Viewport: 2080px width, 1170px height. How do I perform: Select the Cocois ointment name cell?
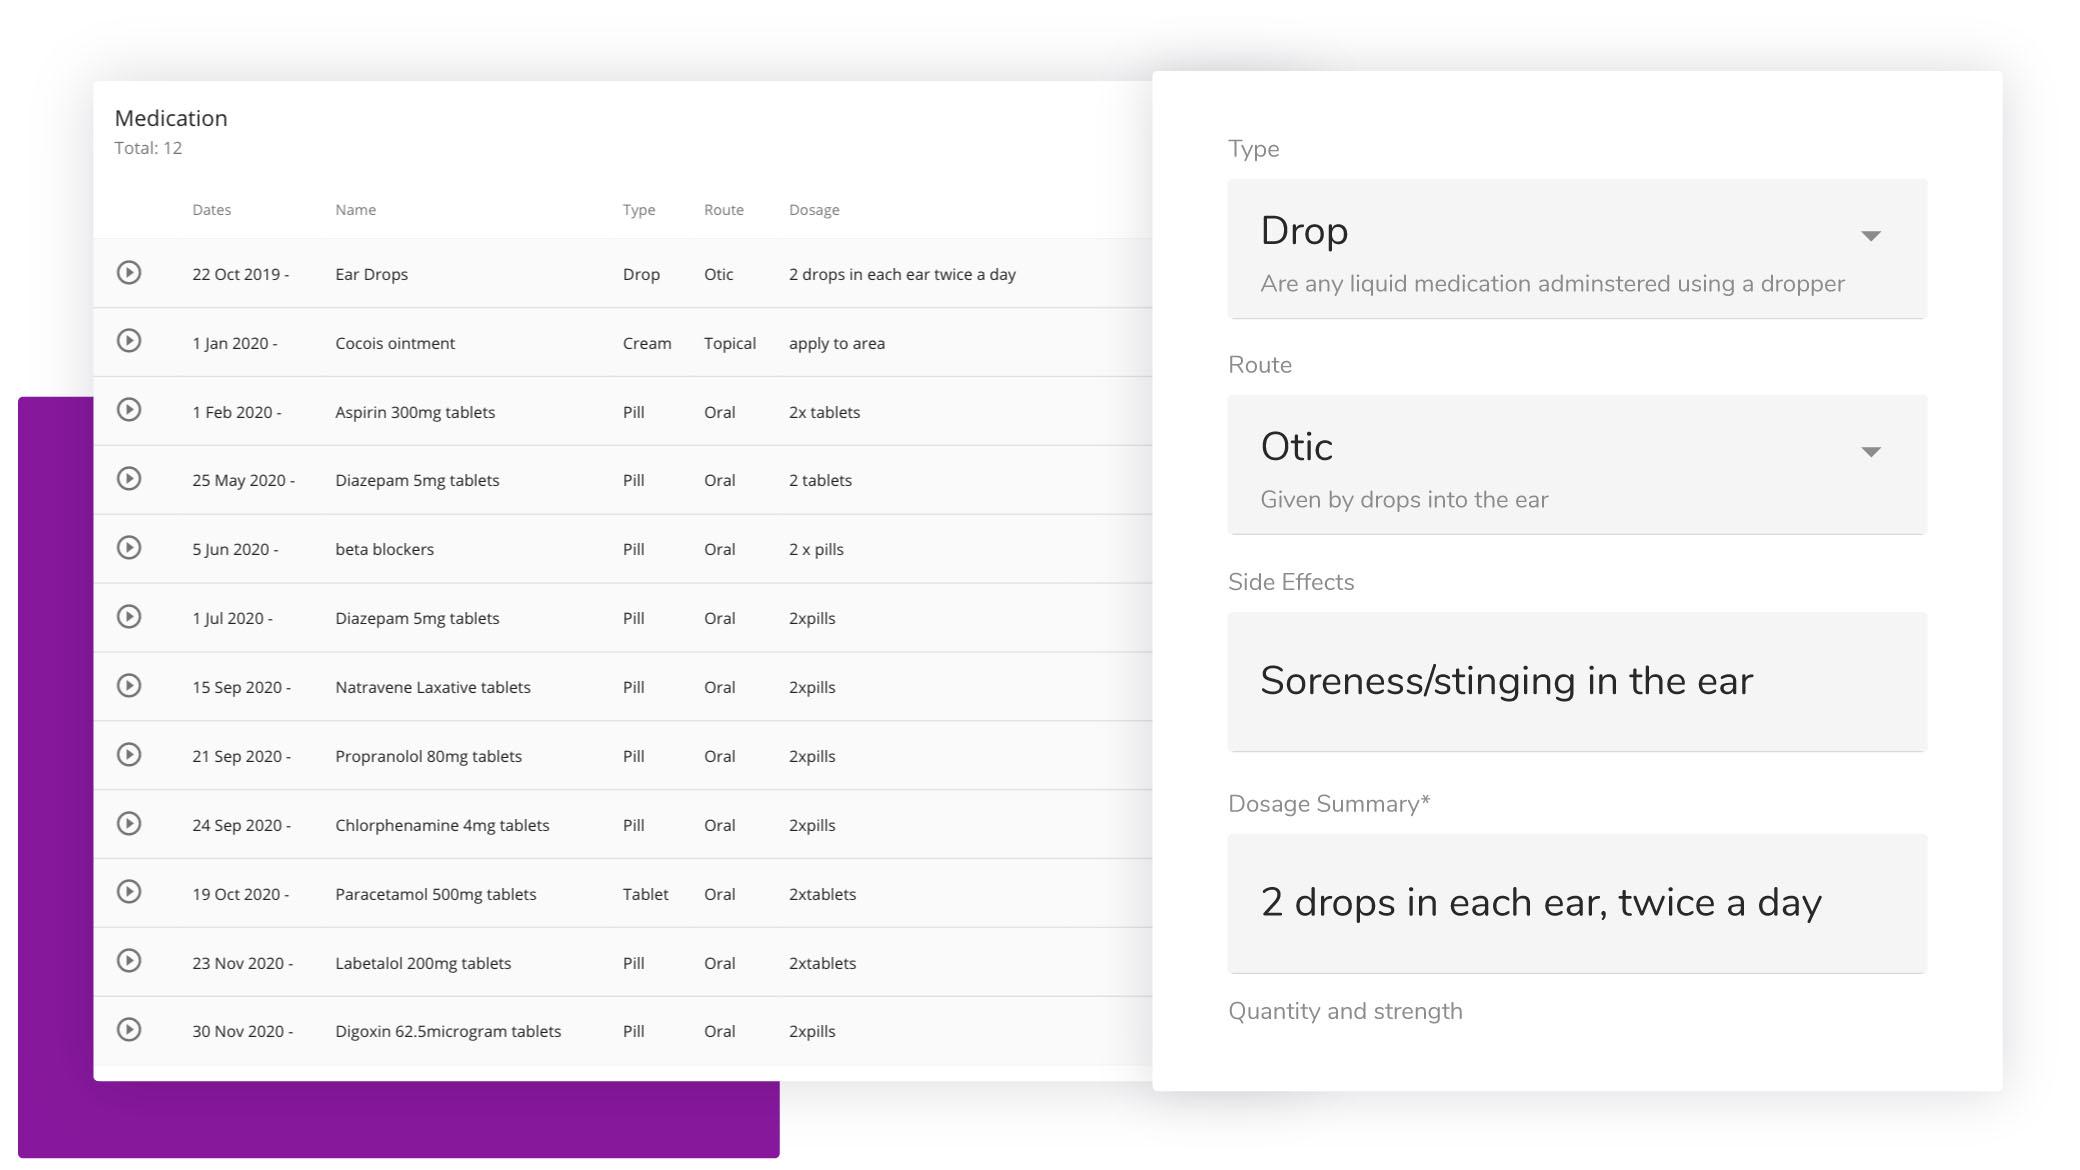[x=395, y=343]
